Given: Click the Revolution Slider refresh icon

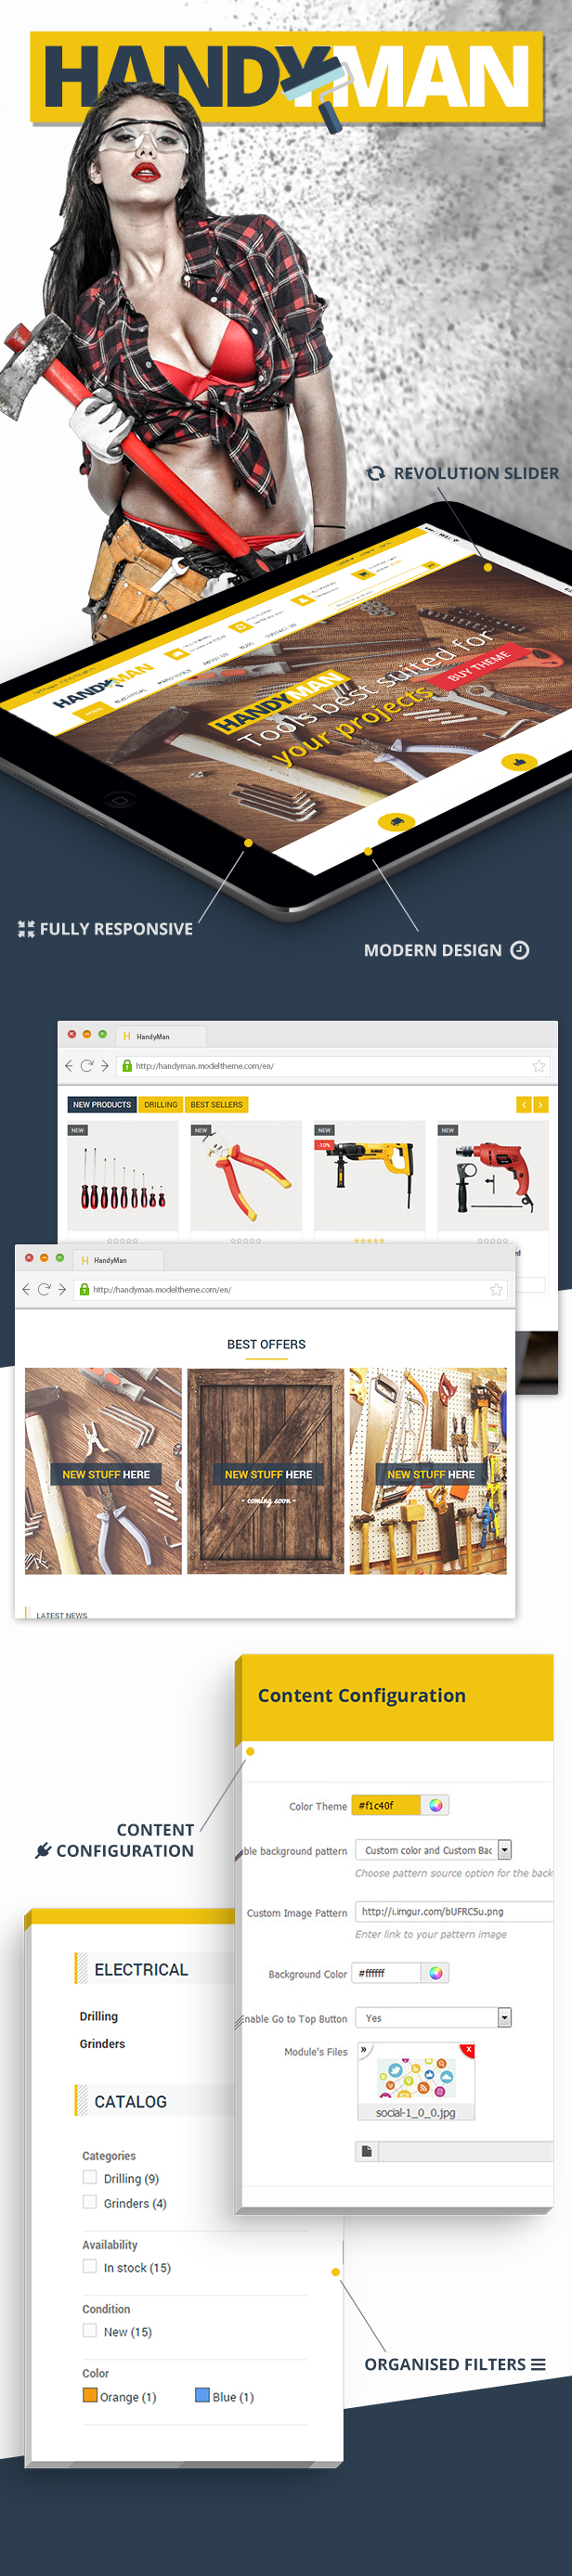Looking at the screenshot, I should point(375,473).
